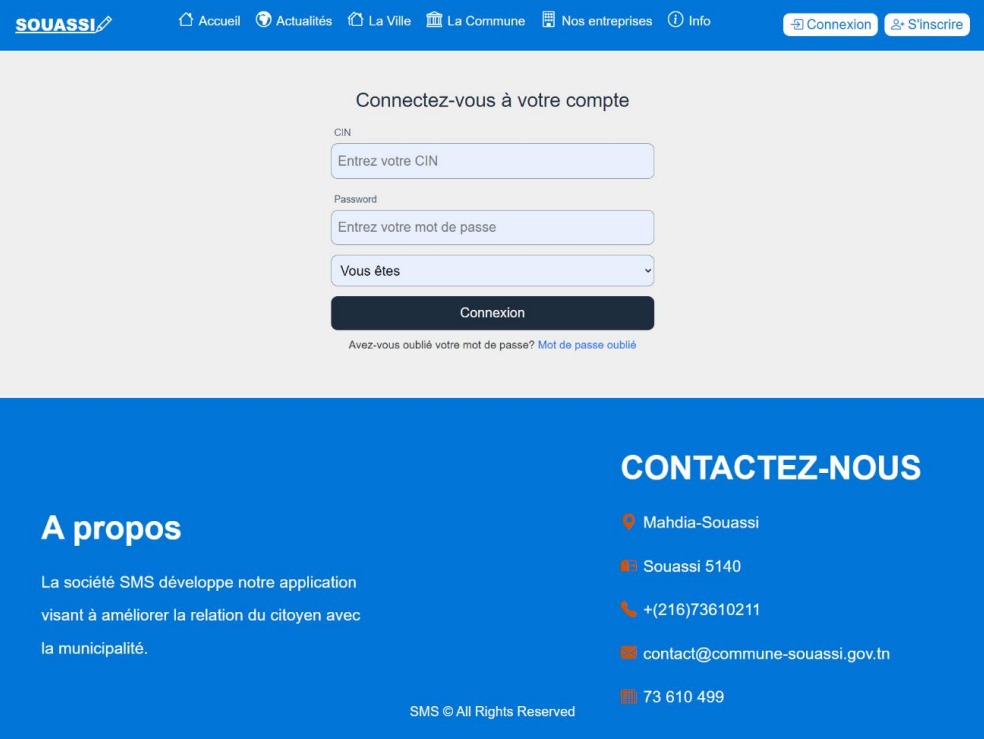Click the Souassi 5140 postal code text
This screenshot has width=984, height=739.
[692, 566]
